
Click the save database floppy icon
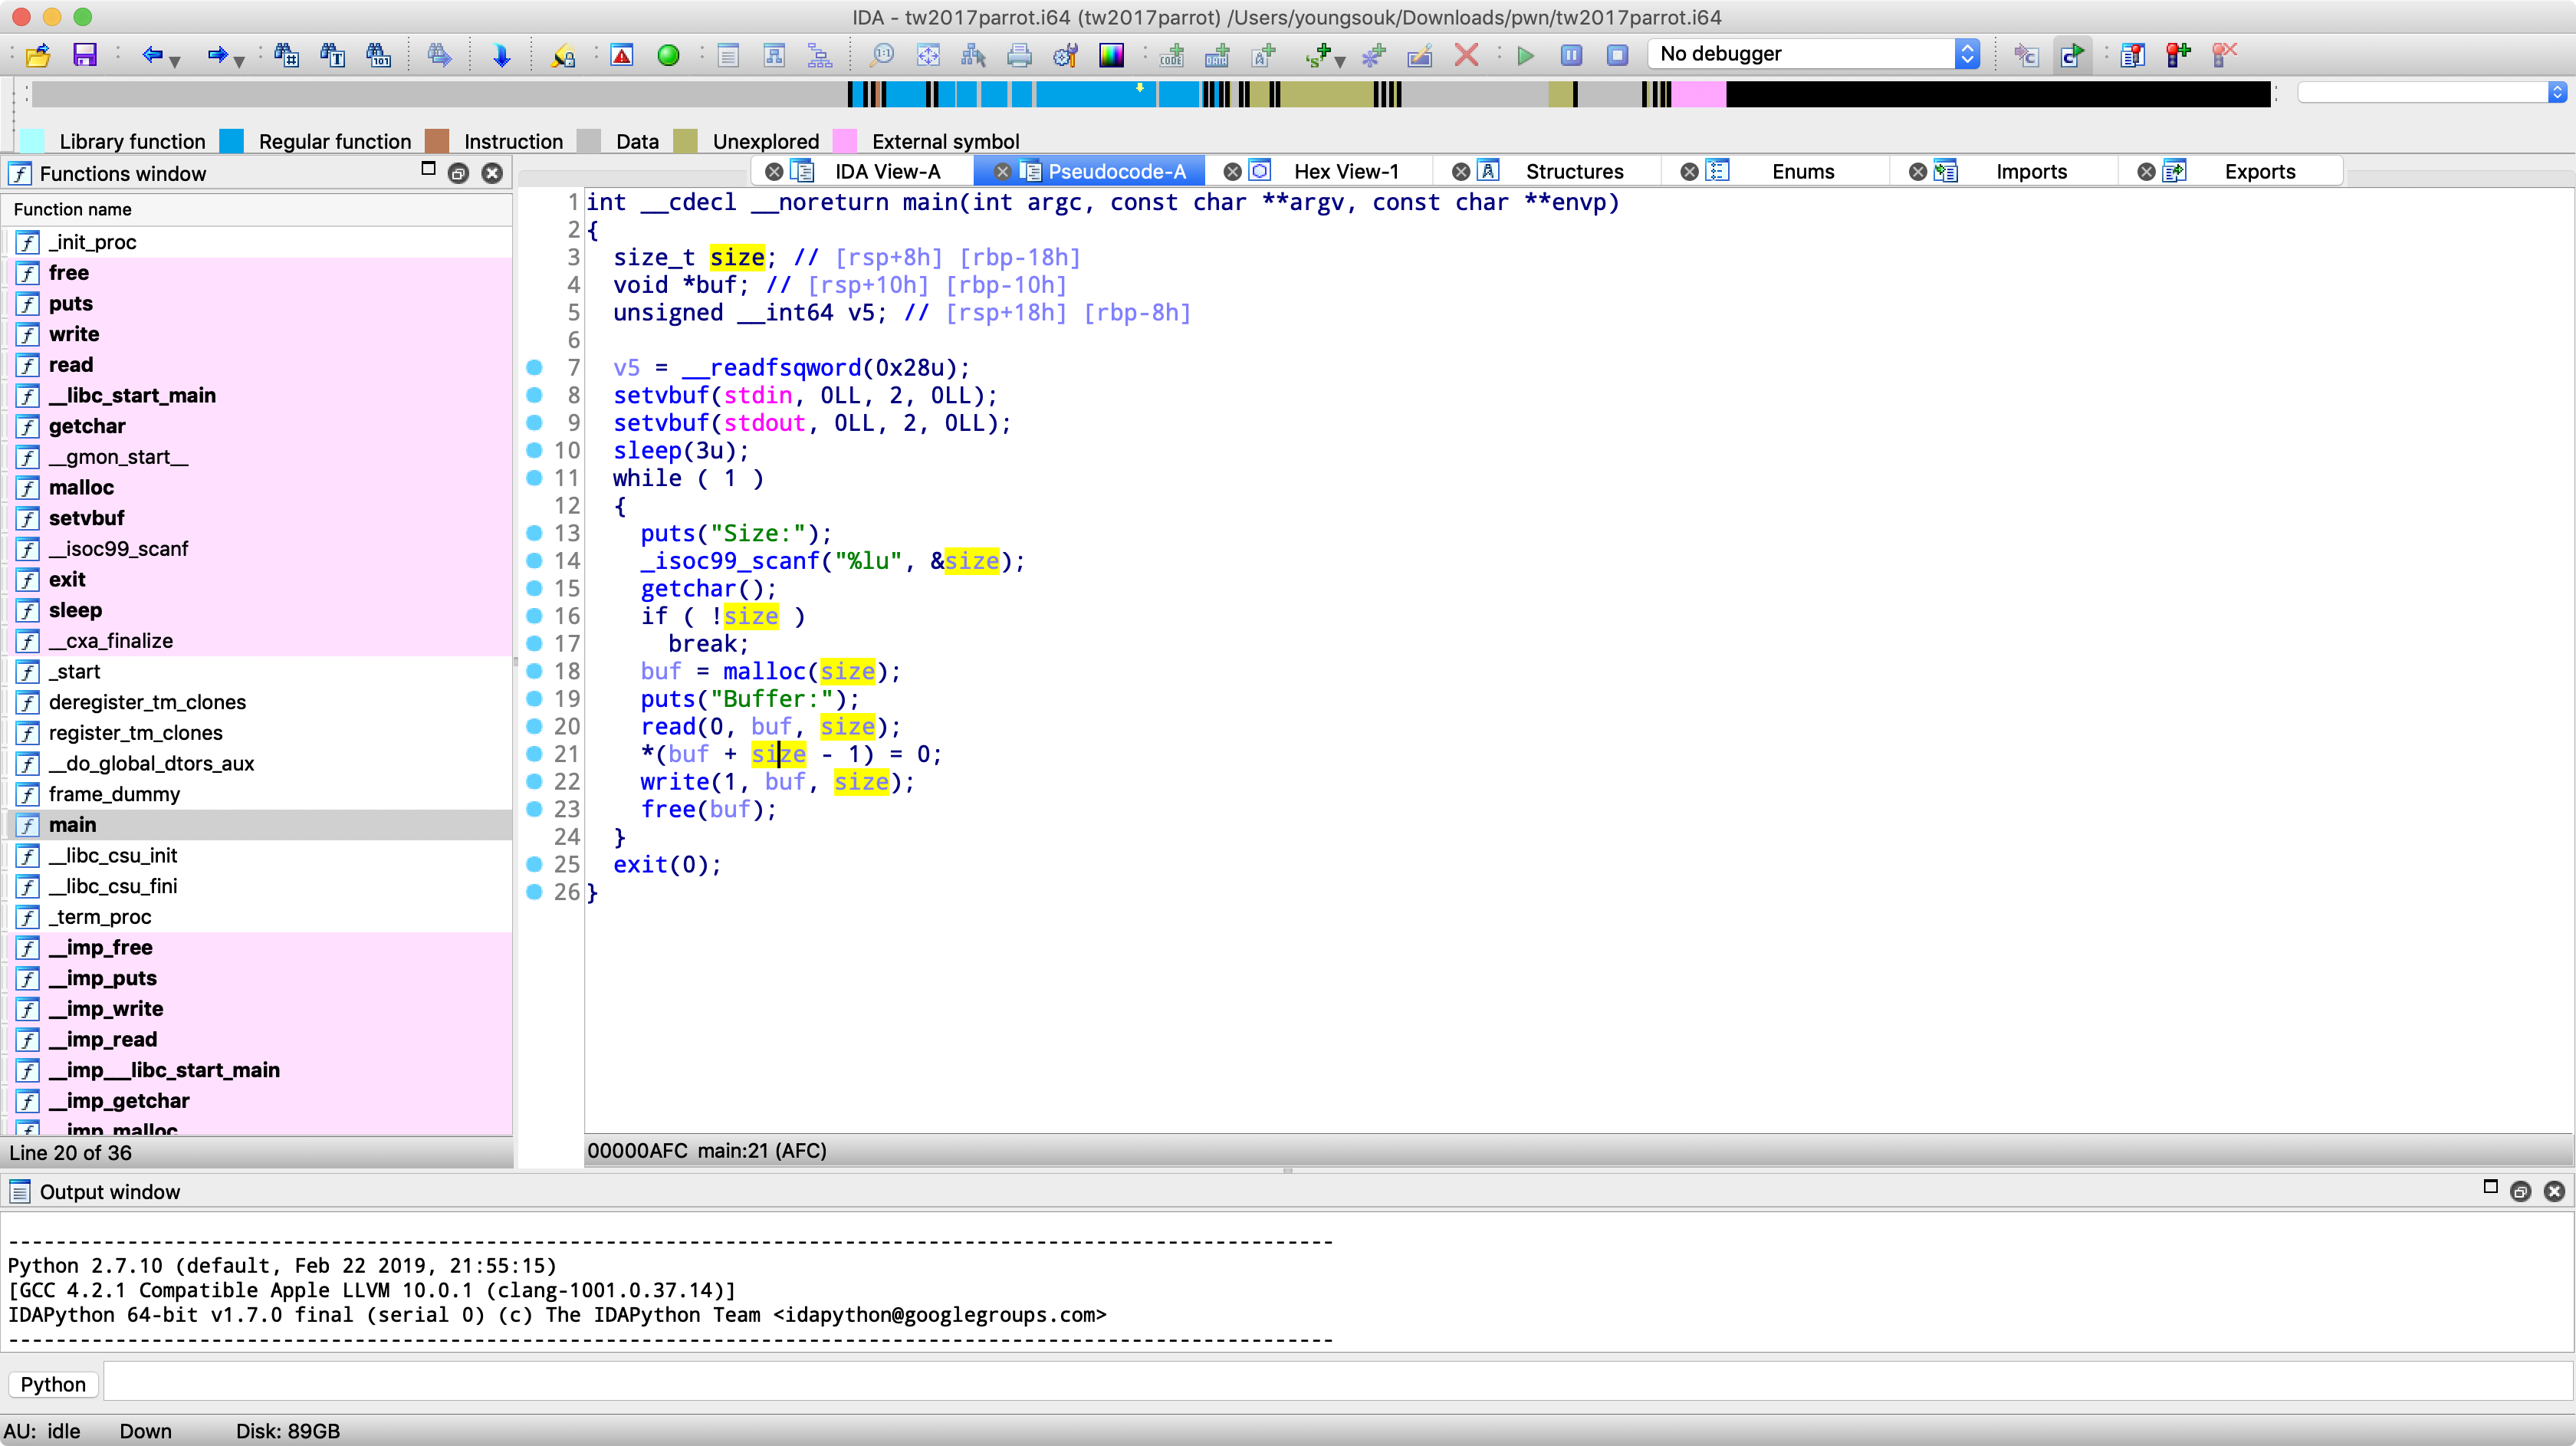84,55
